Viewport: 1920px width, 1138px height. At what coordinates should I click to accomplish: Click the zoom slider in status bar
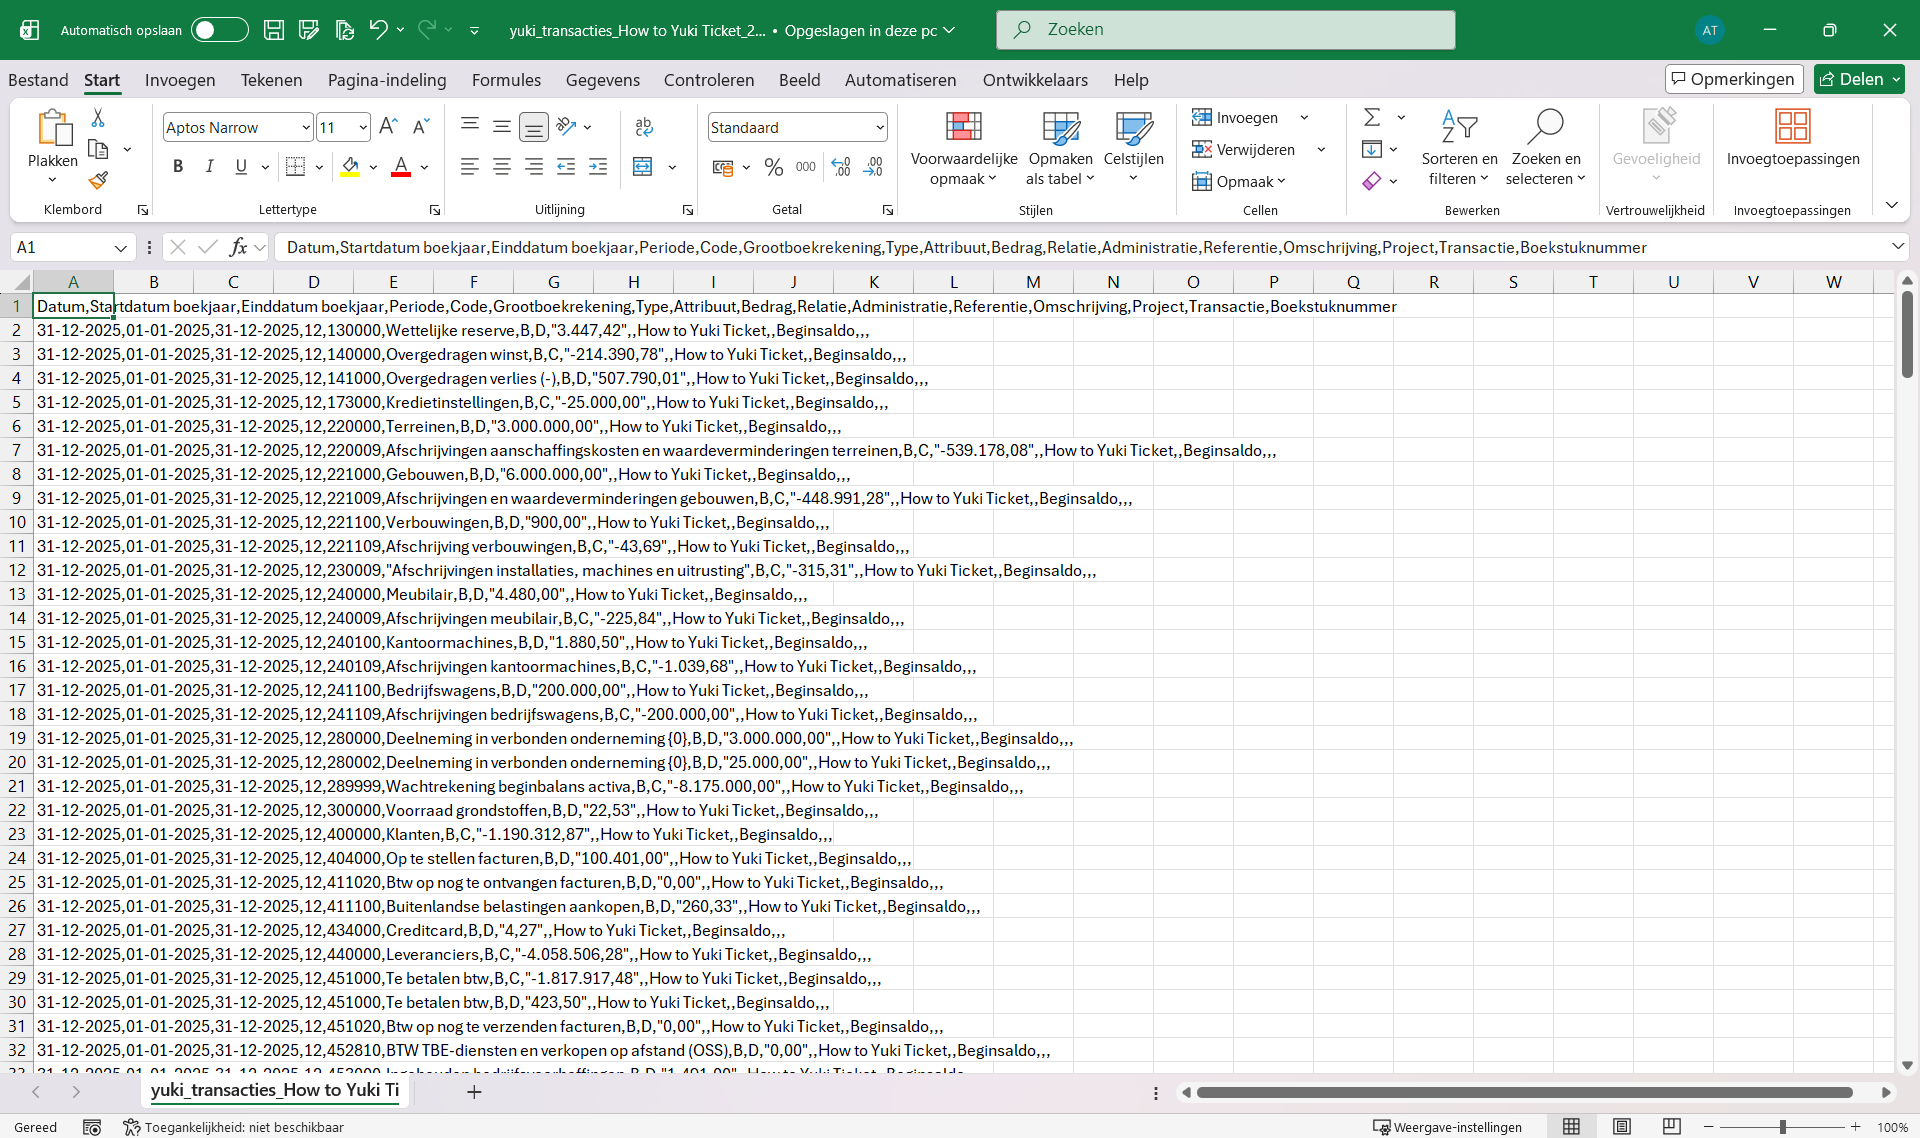tap(1782, 1127)
